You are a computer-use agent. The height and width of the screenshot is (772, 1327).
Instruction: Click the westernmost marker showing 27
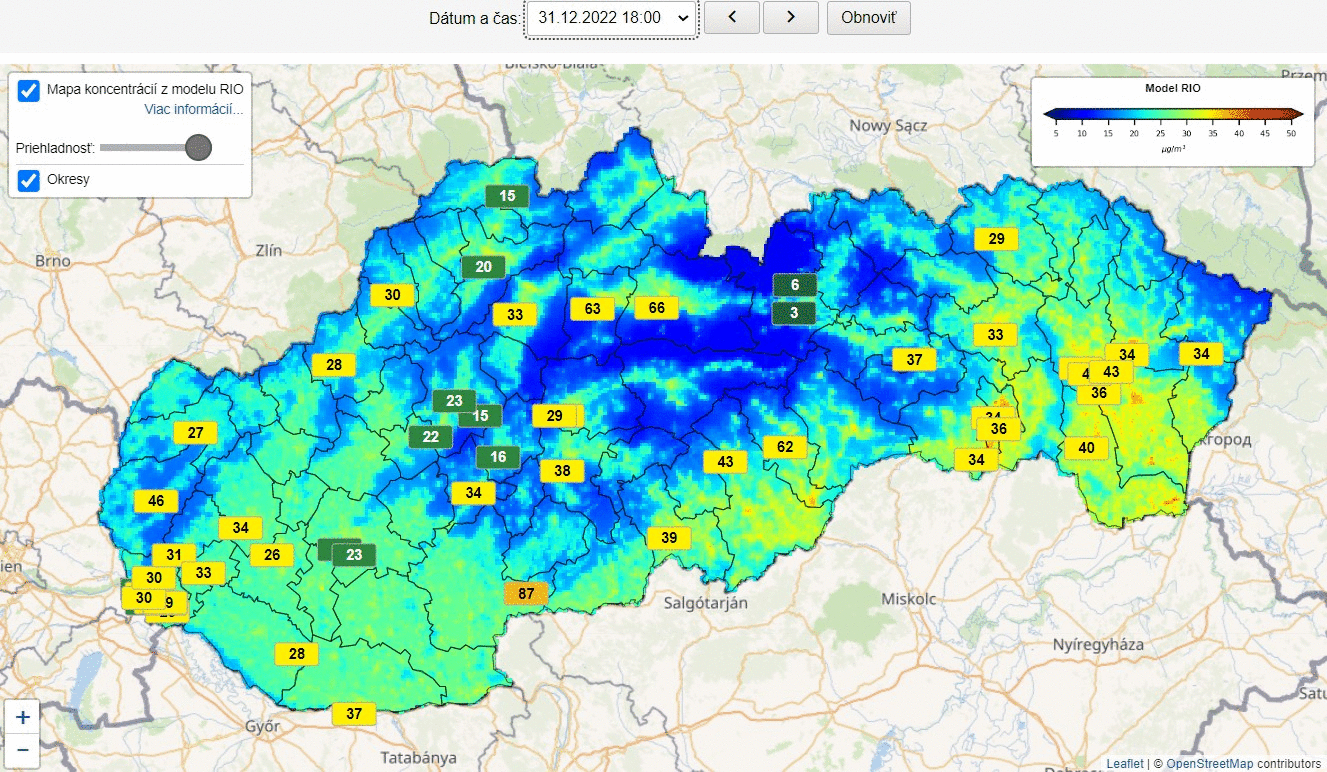pyautogui.click(x=195, y=432)
